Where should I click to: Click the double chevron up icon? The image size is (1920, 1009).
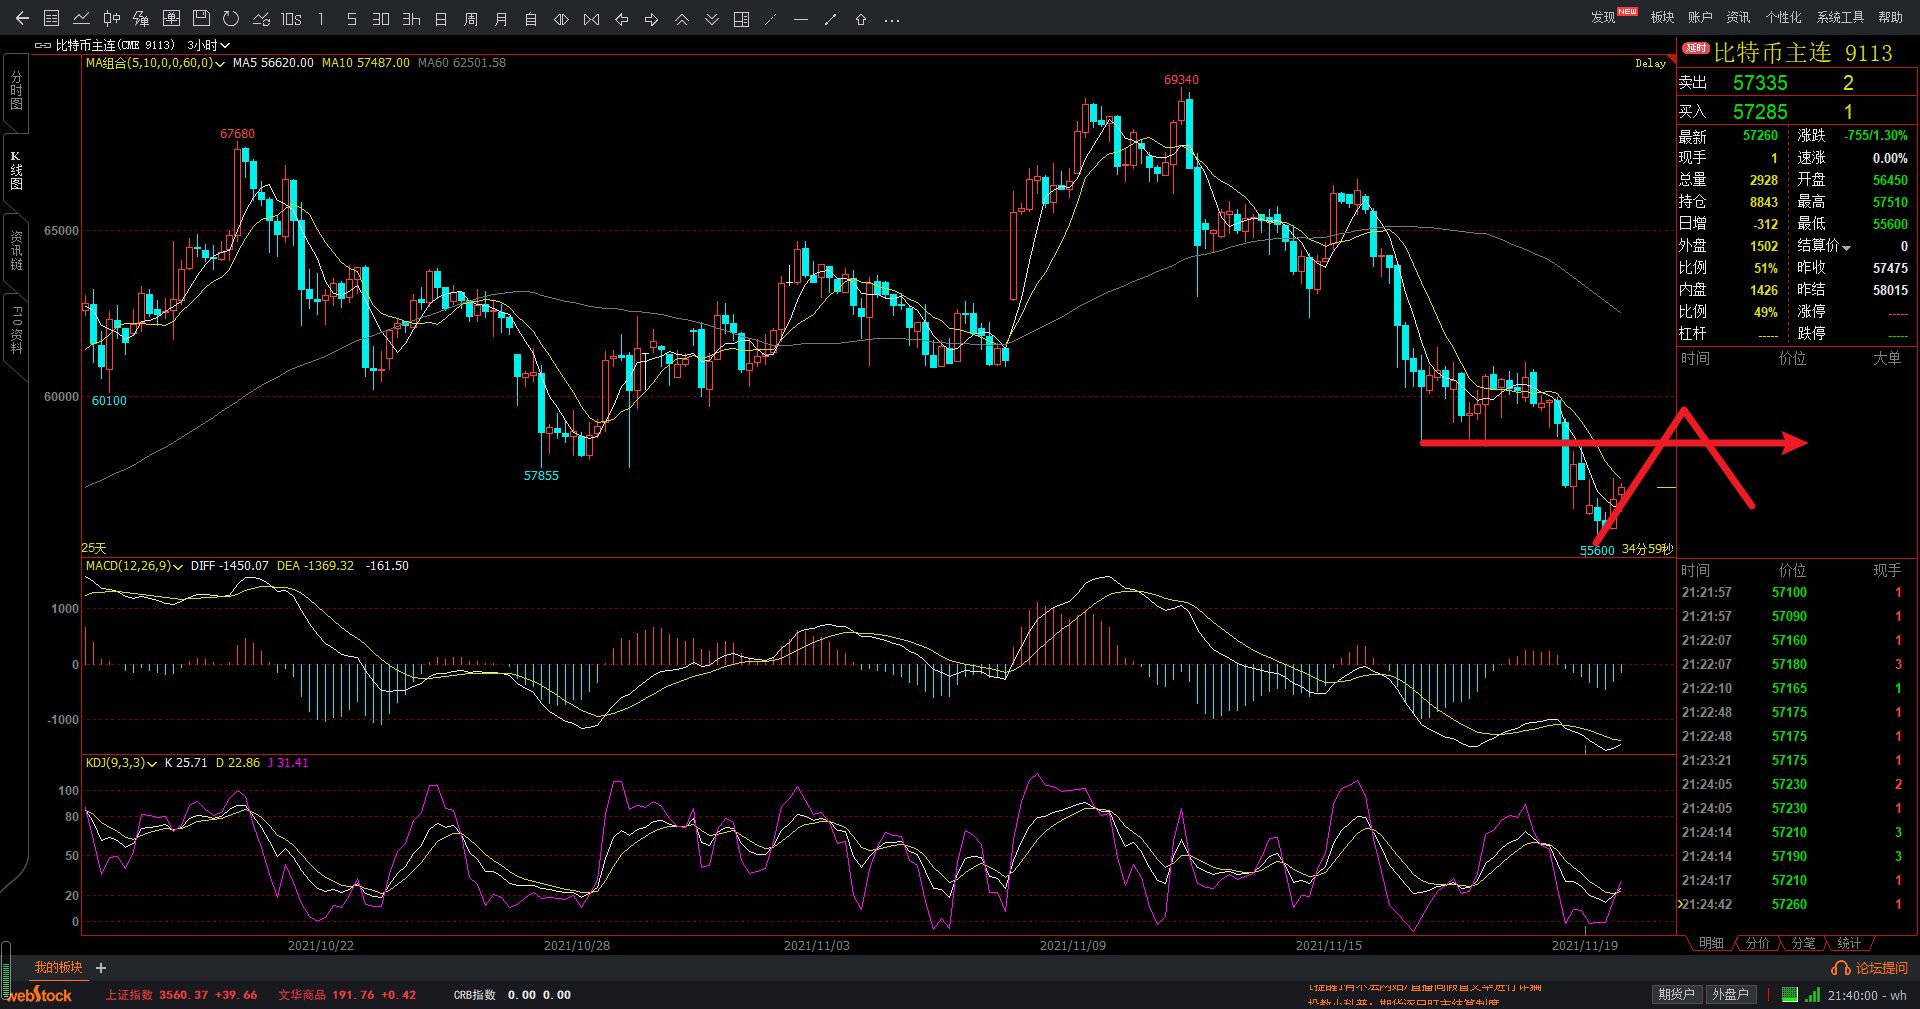coord(682,19)
